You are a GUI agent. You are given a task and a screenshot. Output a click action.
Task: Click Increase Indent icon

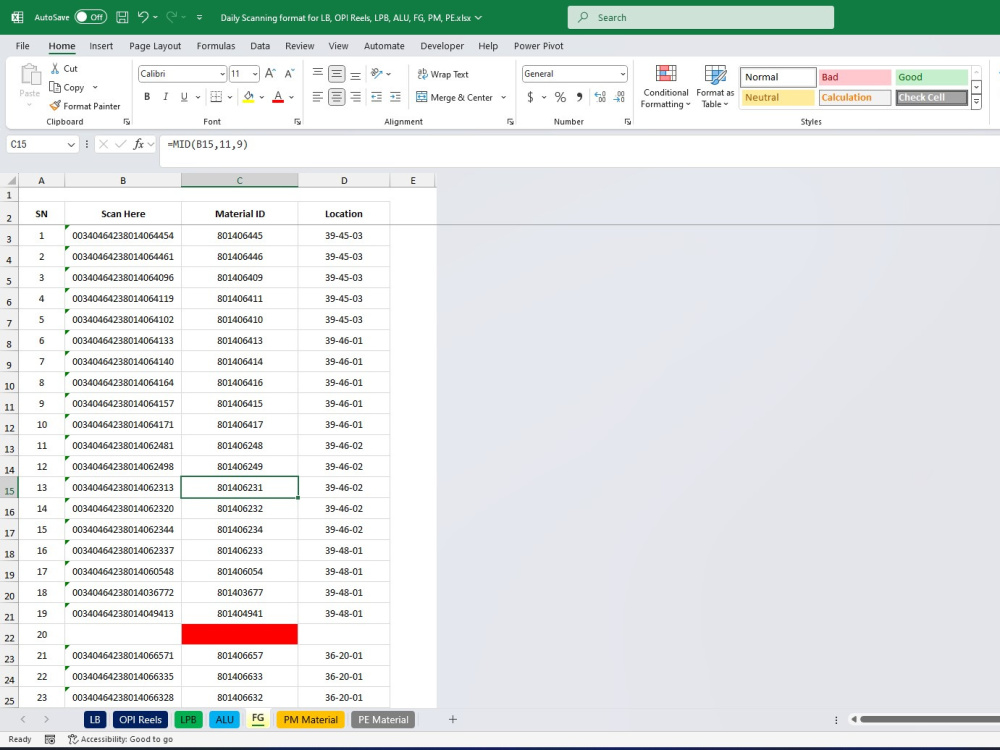pyautogui.click(x=395, y=97)
